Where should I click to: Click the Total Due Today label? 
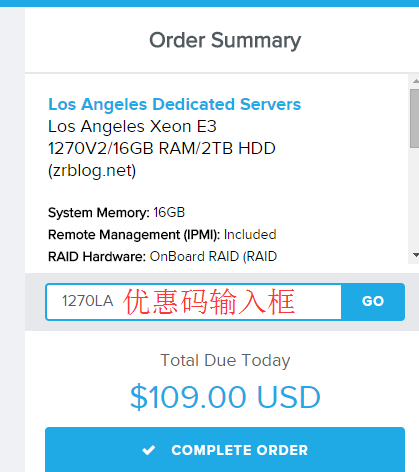tap(225, 360)
